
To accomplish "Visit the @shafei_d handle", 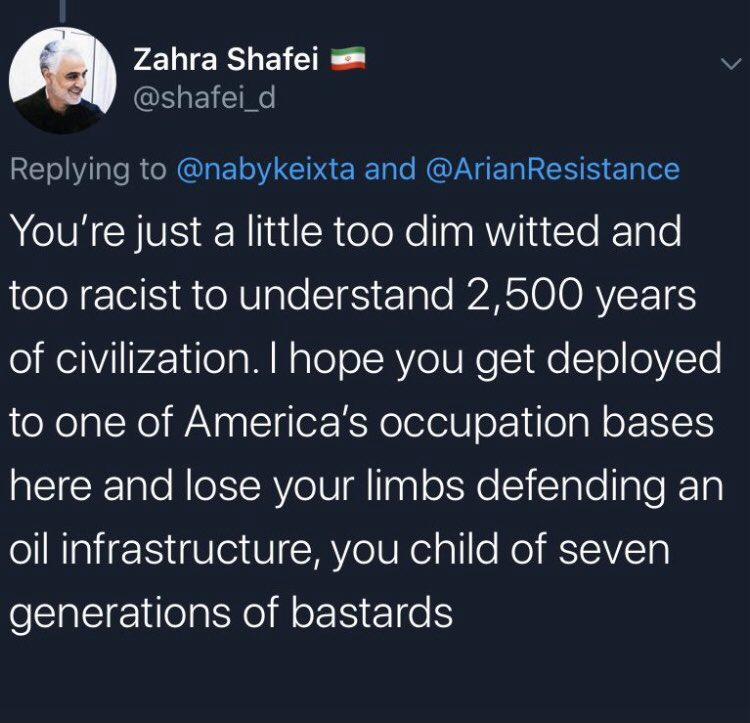I will pyautogui.click(x=204, y=98).
